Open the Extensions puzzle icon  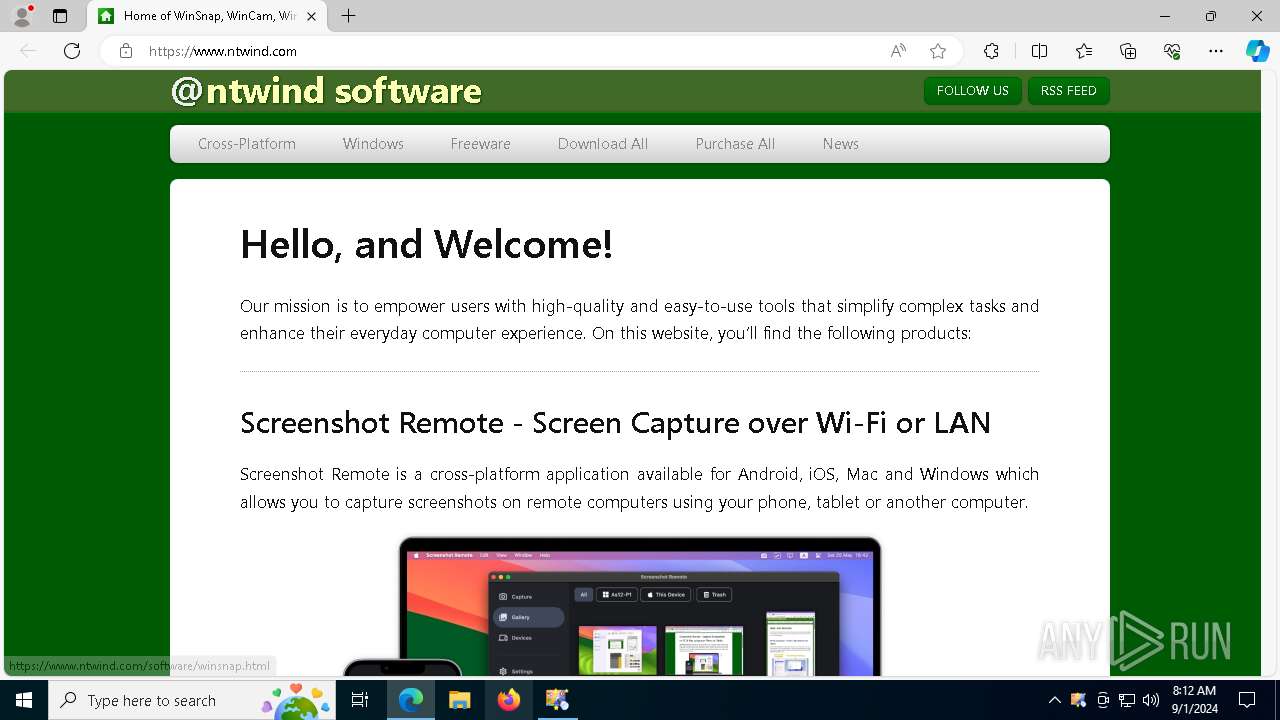pyautogui.click(x=991, y=51)
